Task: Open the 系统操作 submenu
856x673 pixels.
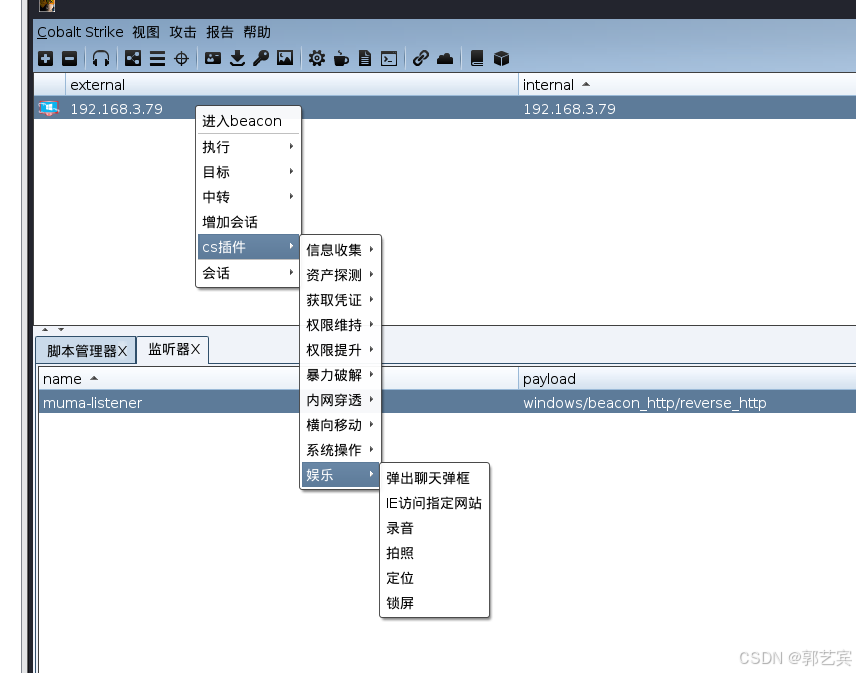Action: (340, 450)
